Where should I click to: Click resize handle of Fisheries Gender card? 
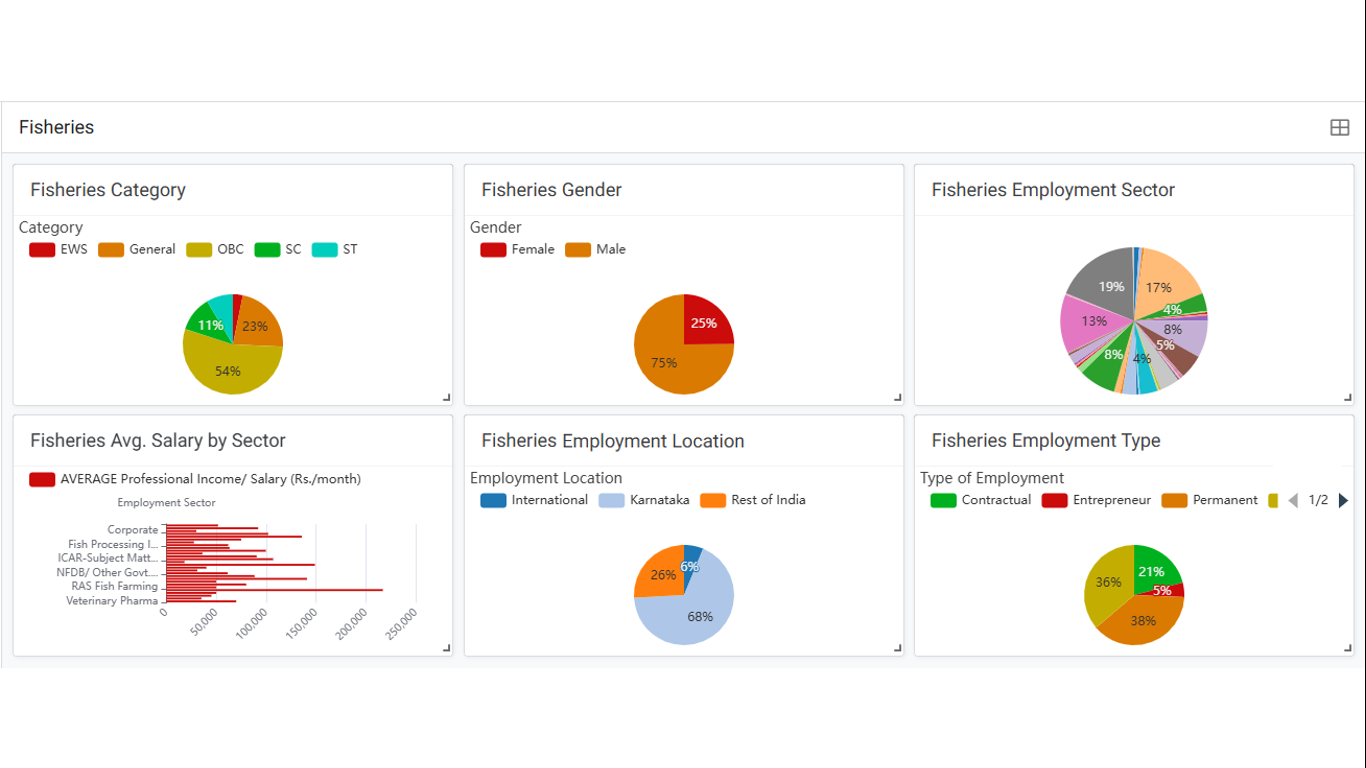click(897, 398)
